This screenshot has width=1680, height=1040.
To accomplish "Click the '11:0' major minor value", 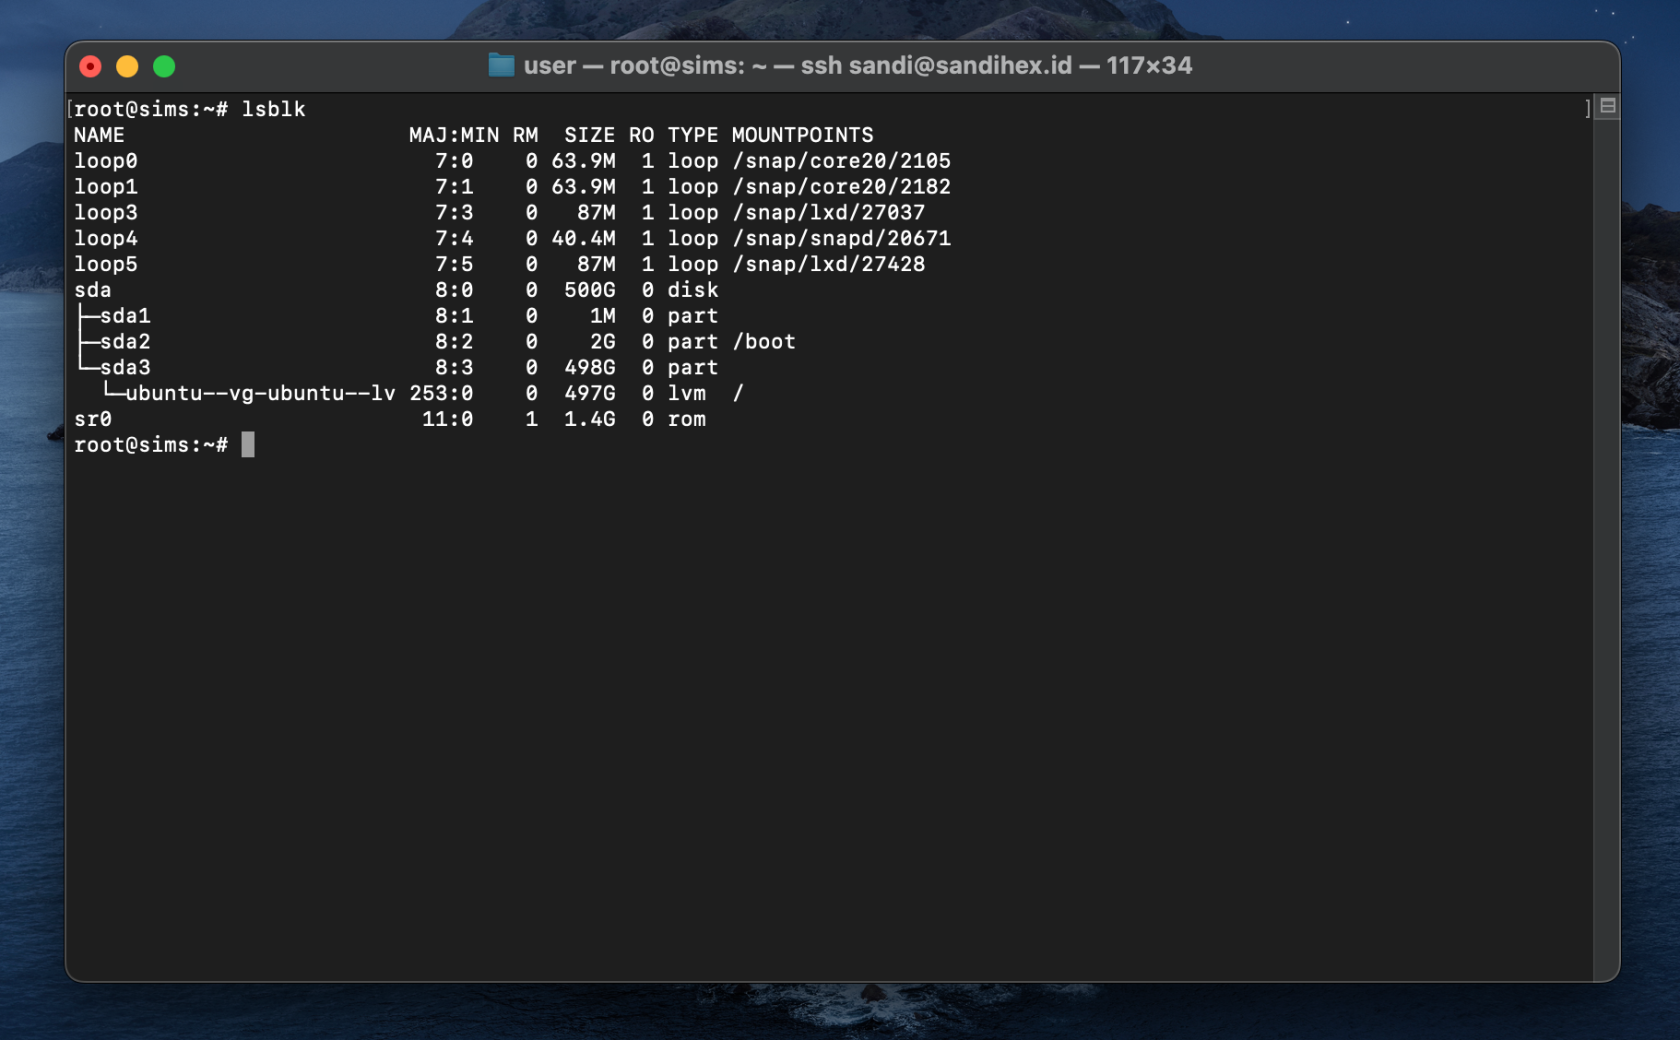I will [x=447, y=420].
